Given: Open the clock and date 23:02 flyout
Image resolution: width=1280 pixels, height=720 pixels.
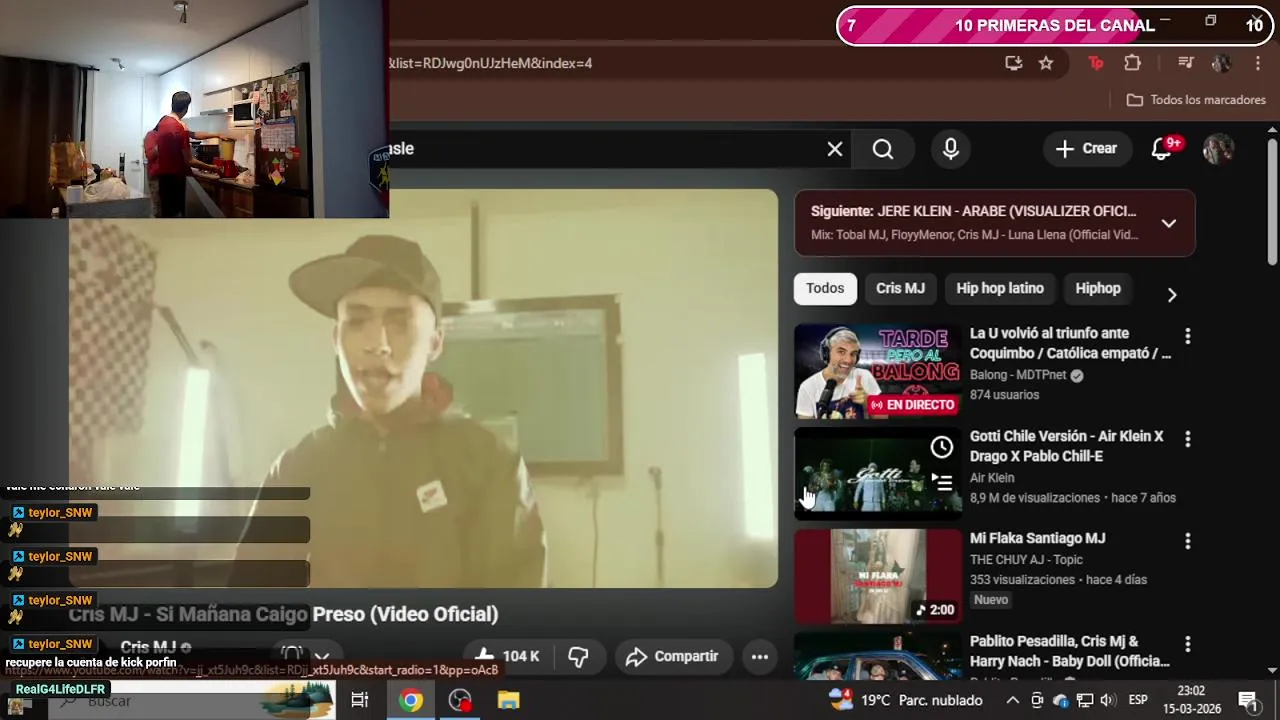Looking at the screenshot, I should coord(1191,700).
